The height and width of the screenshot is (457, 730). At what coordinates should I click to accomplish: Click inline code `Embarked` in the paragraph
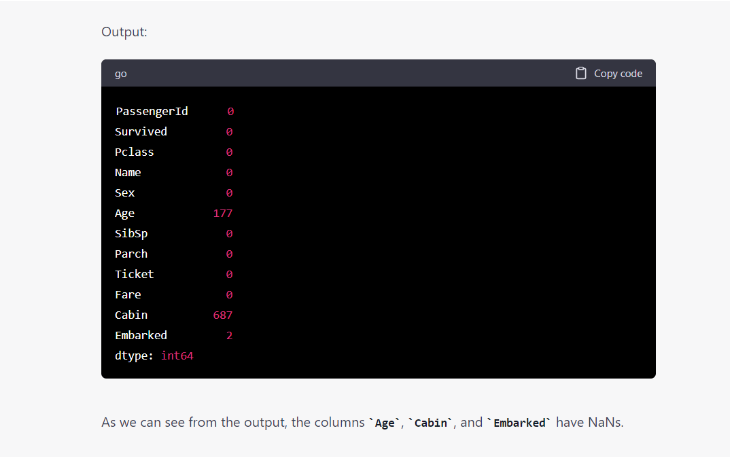point(520,423)
